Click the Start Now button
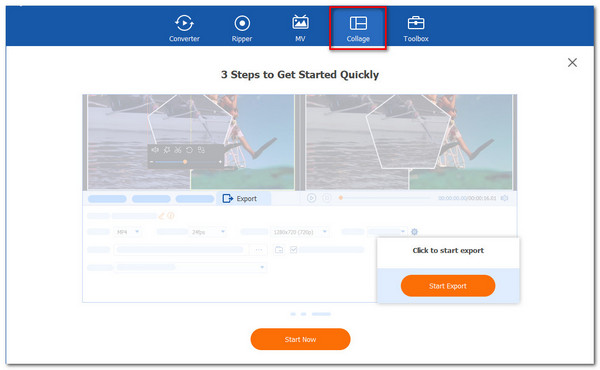This screenshot has height=370, width=600. point(300,339)
